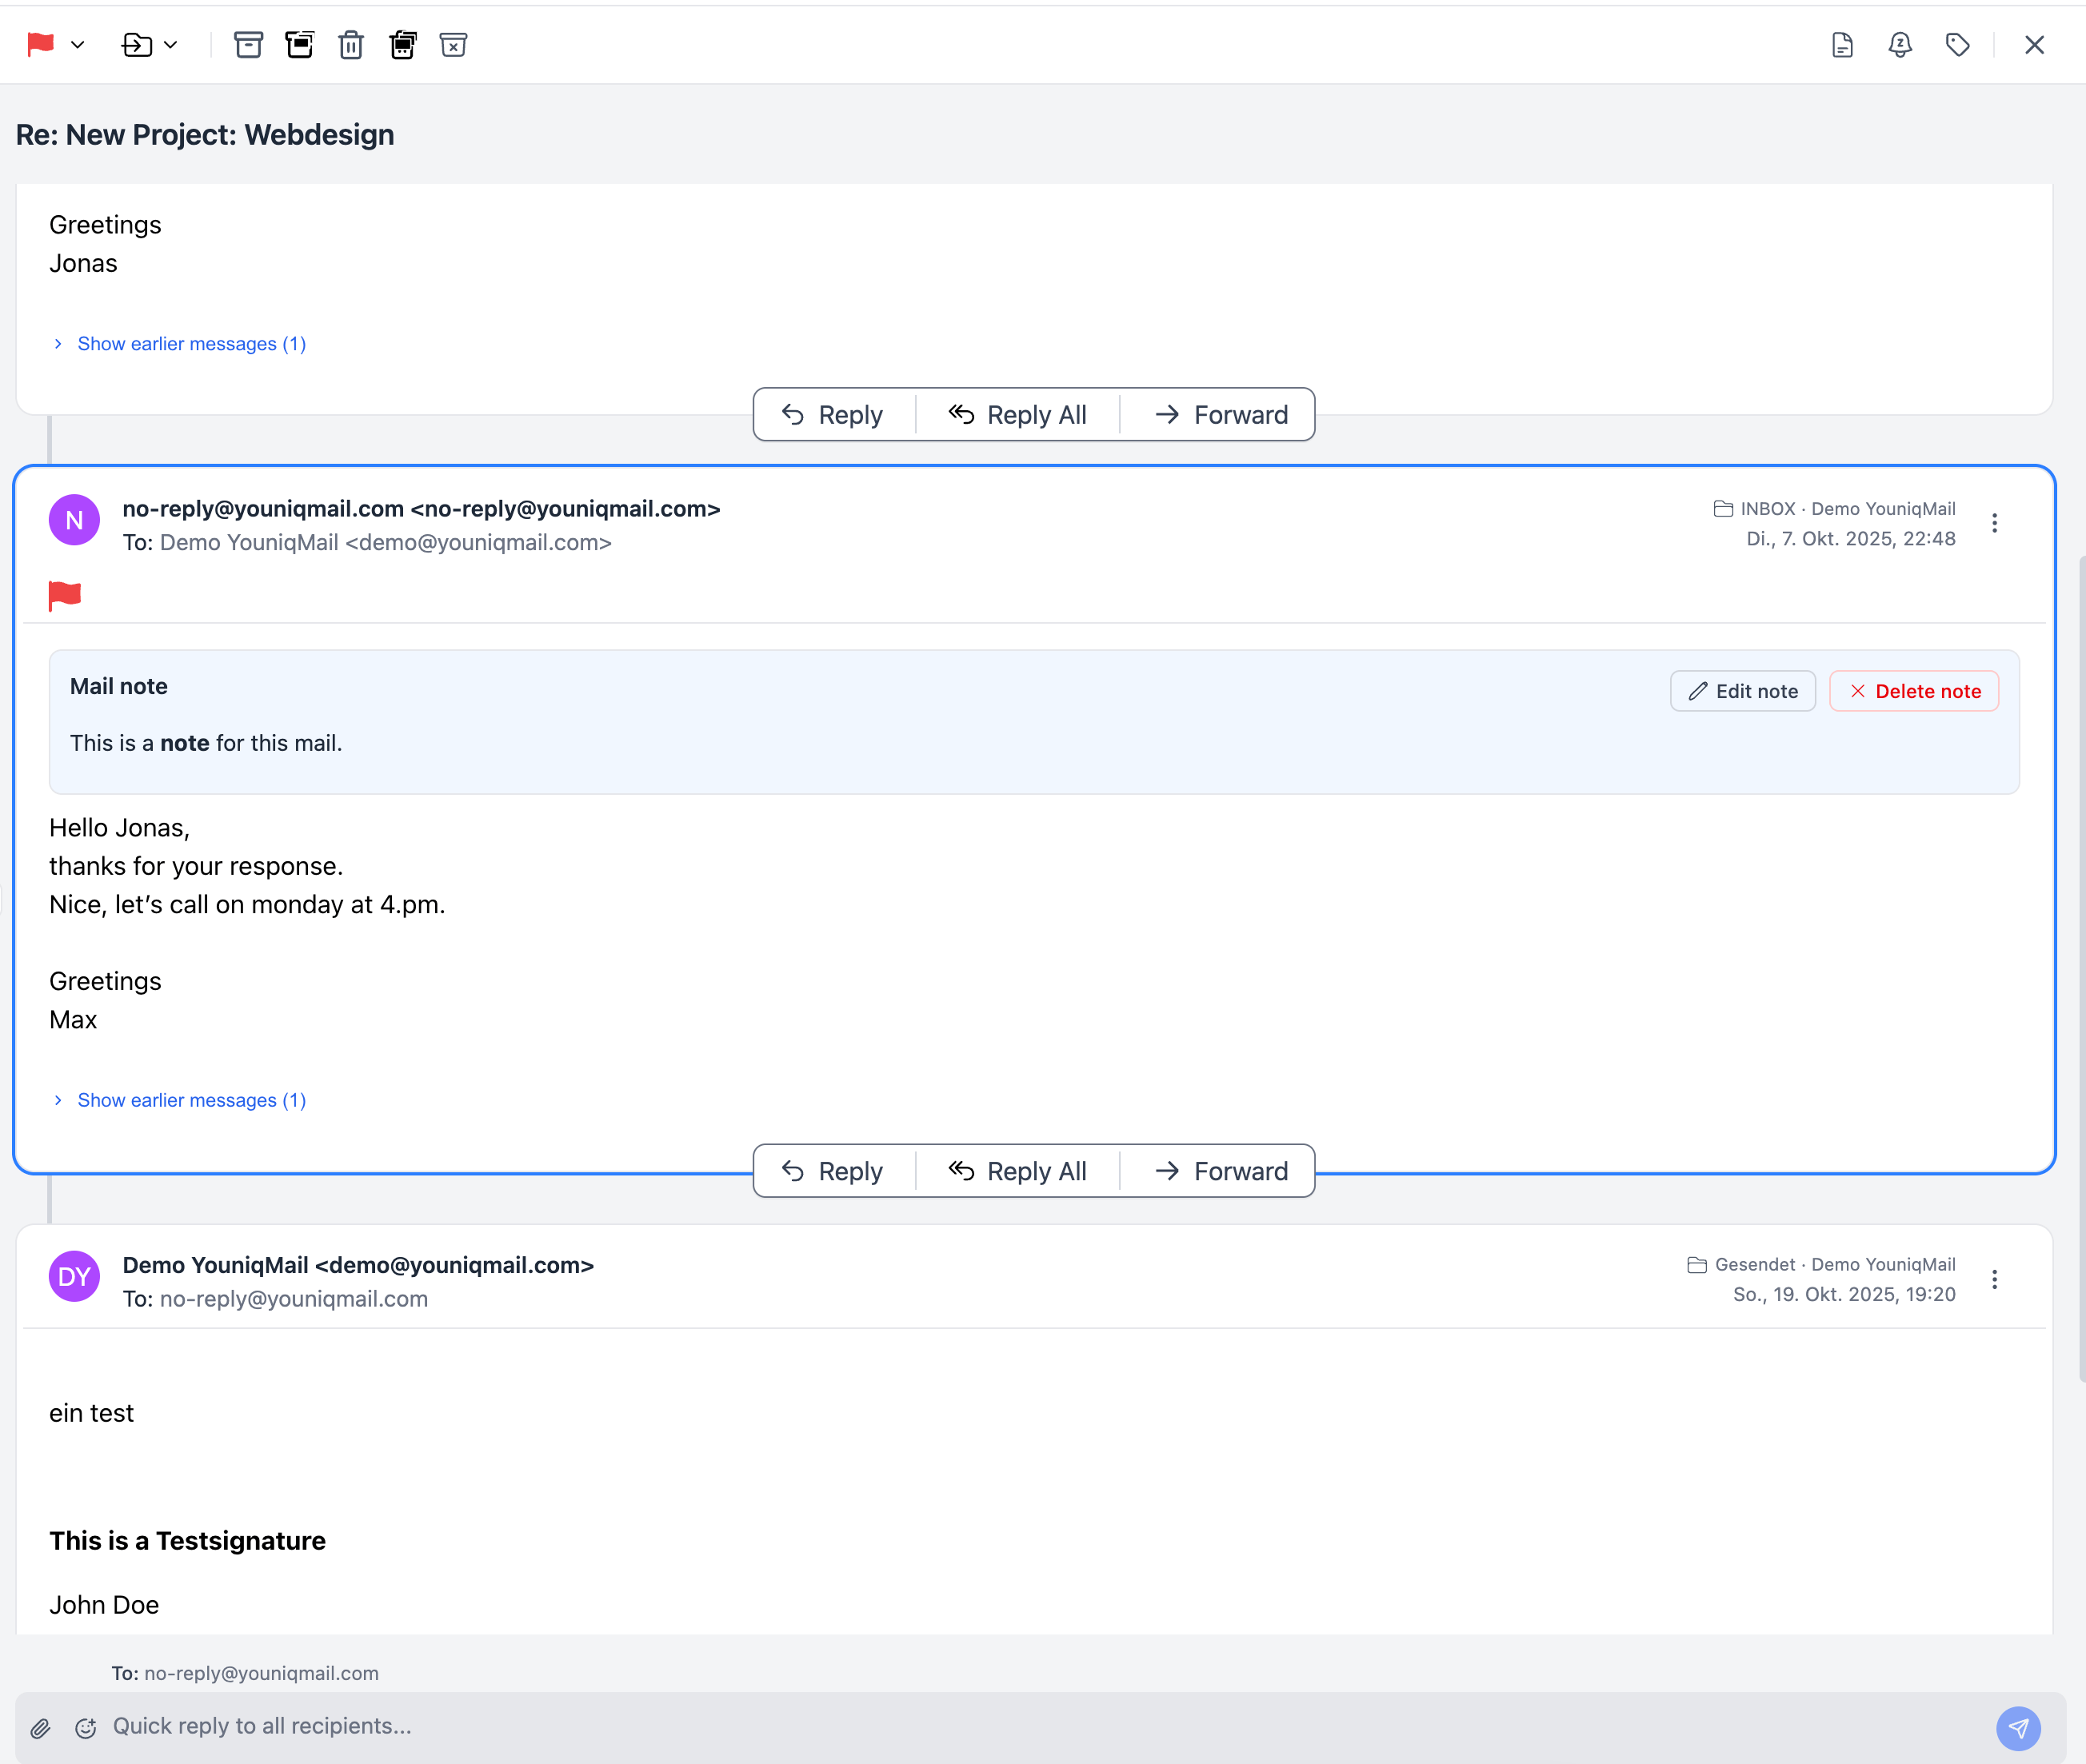The height and width of the screenshot is (1764, 2086).
Task: Open flag color dropdown arrow
Action: [x=77, y=45]
